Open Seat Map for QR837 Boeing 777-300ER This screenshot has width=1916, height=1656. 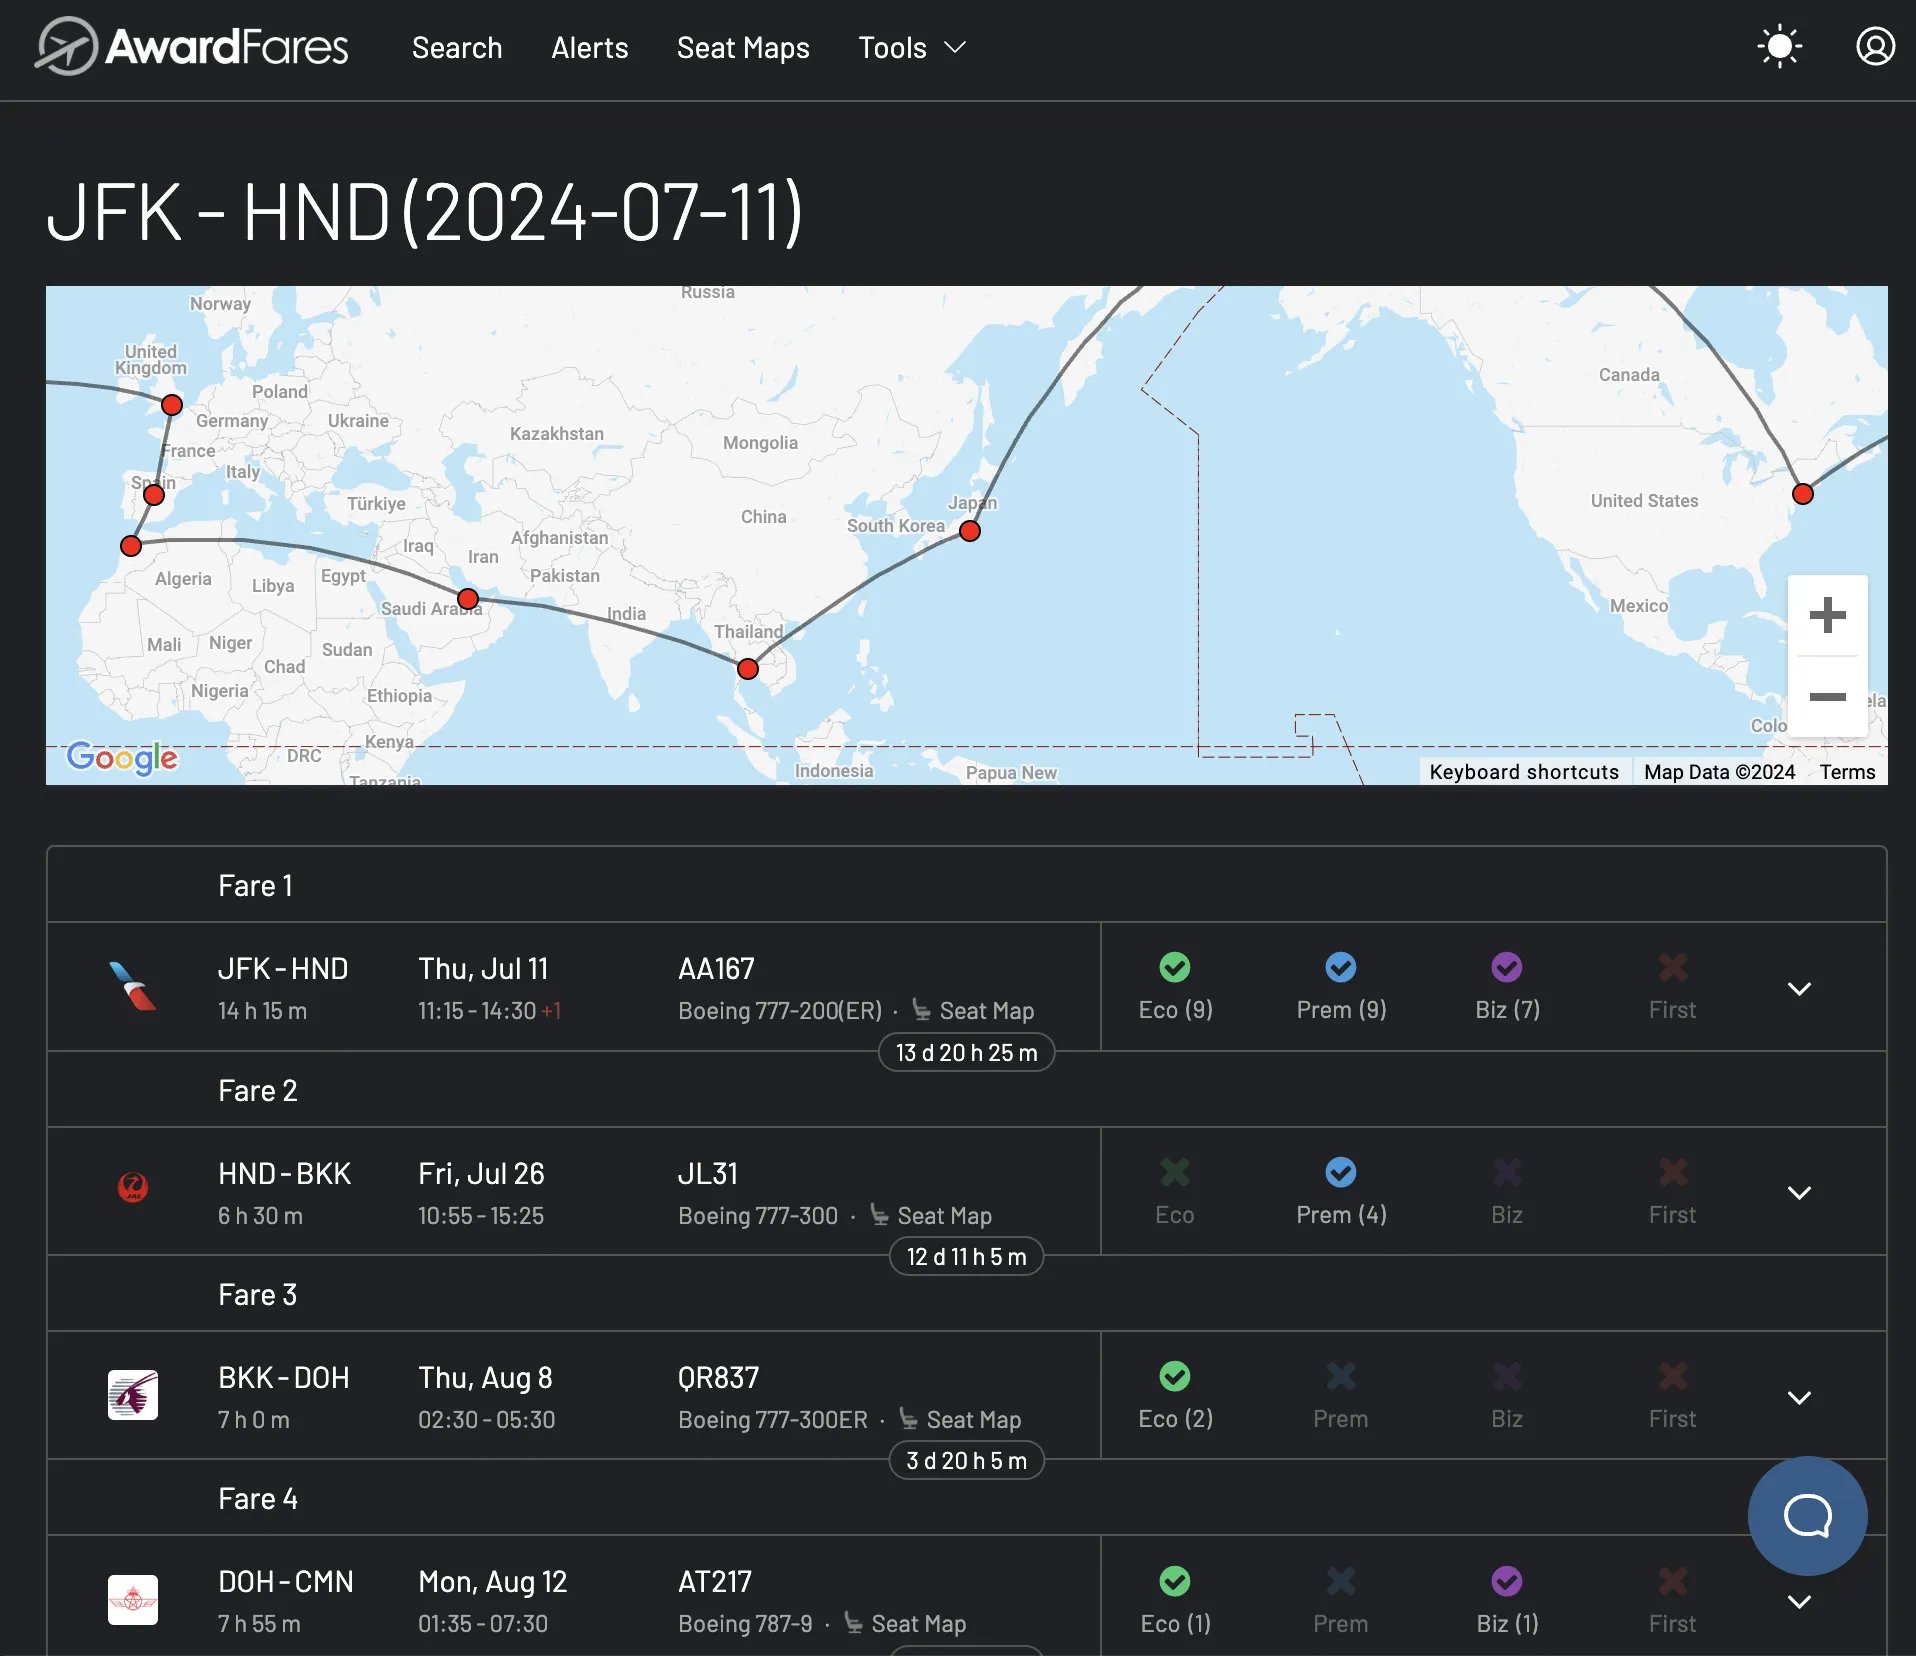[x=960, y=1420]
